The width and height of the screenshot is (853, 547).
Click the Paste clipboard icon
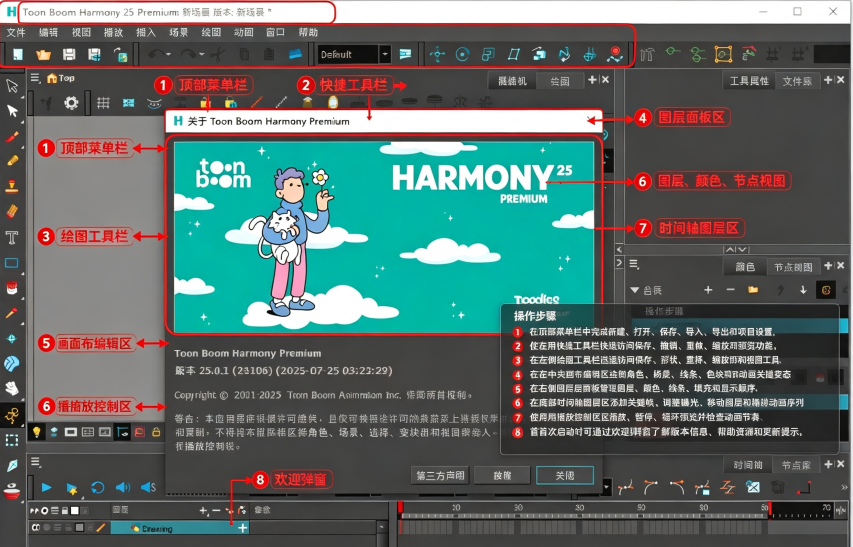coord(269,54)
